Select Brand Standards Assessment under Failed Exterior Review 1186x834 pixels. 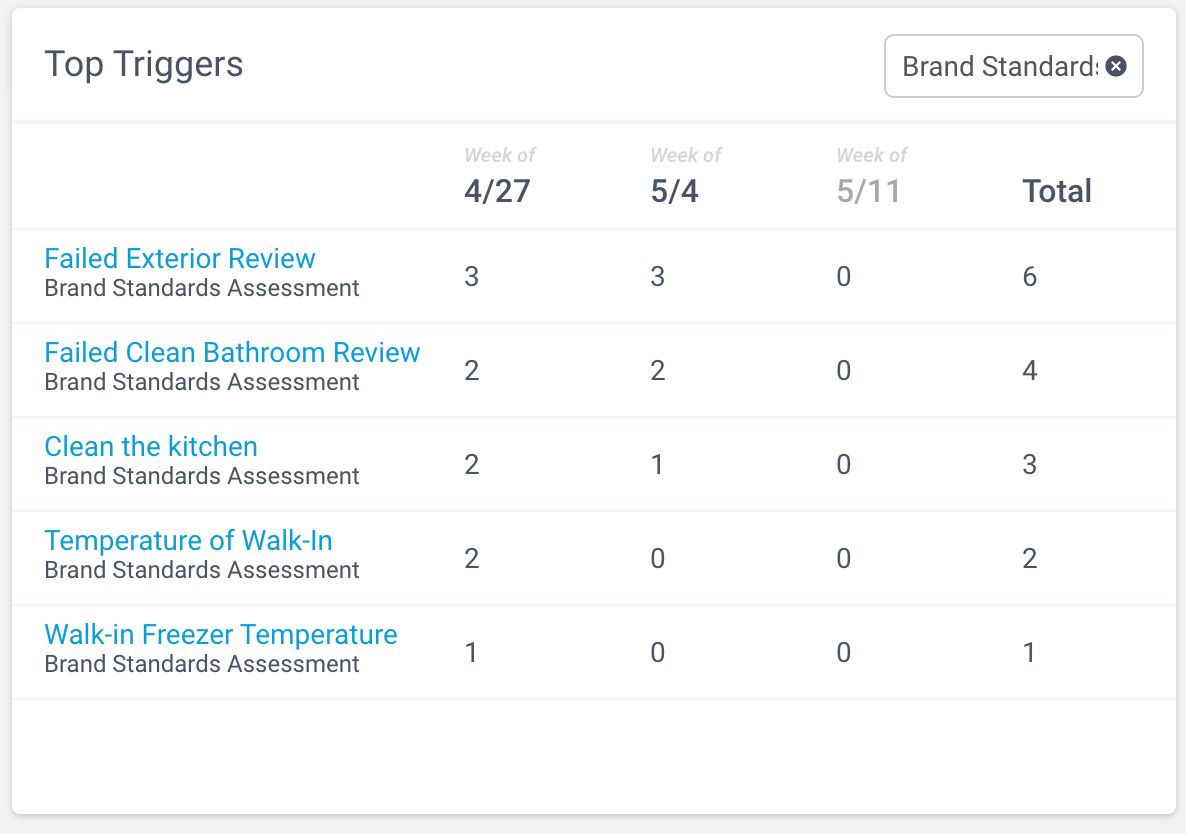[201, 288]
